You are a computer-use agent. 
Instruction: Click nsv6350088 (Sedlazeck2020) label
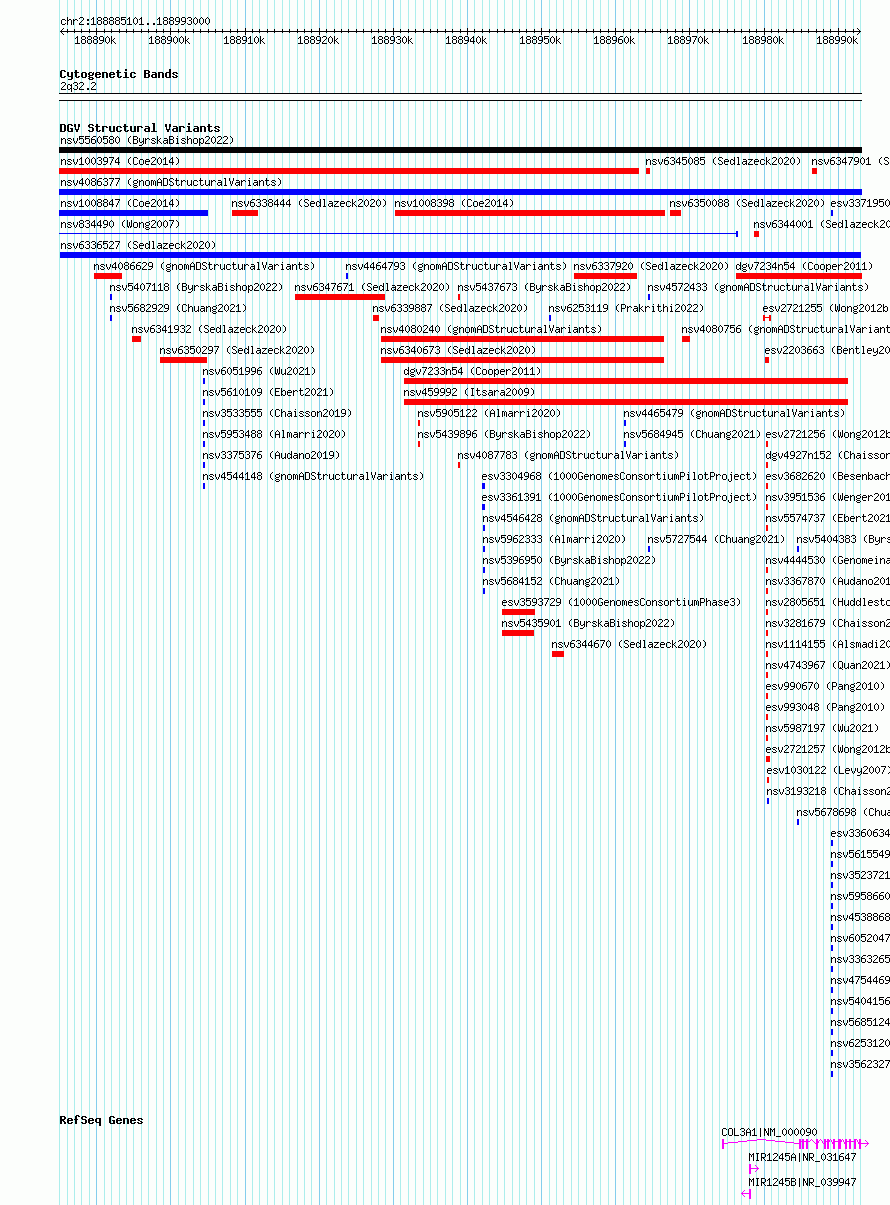point(748,203)
